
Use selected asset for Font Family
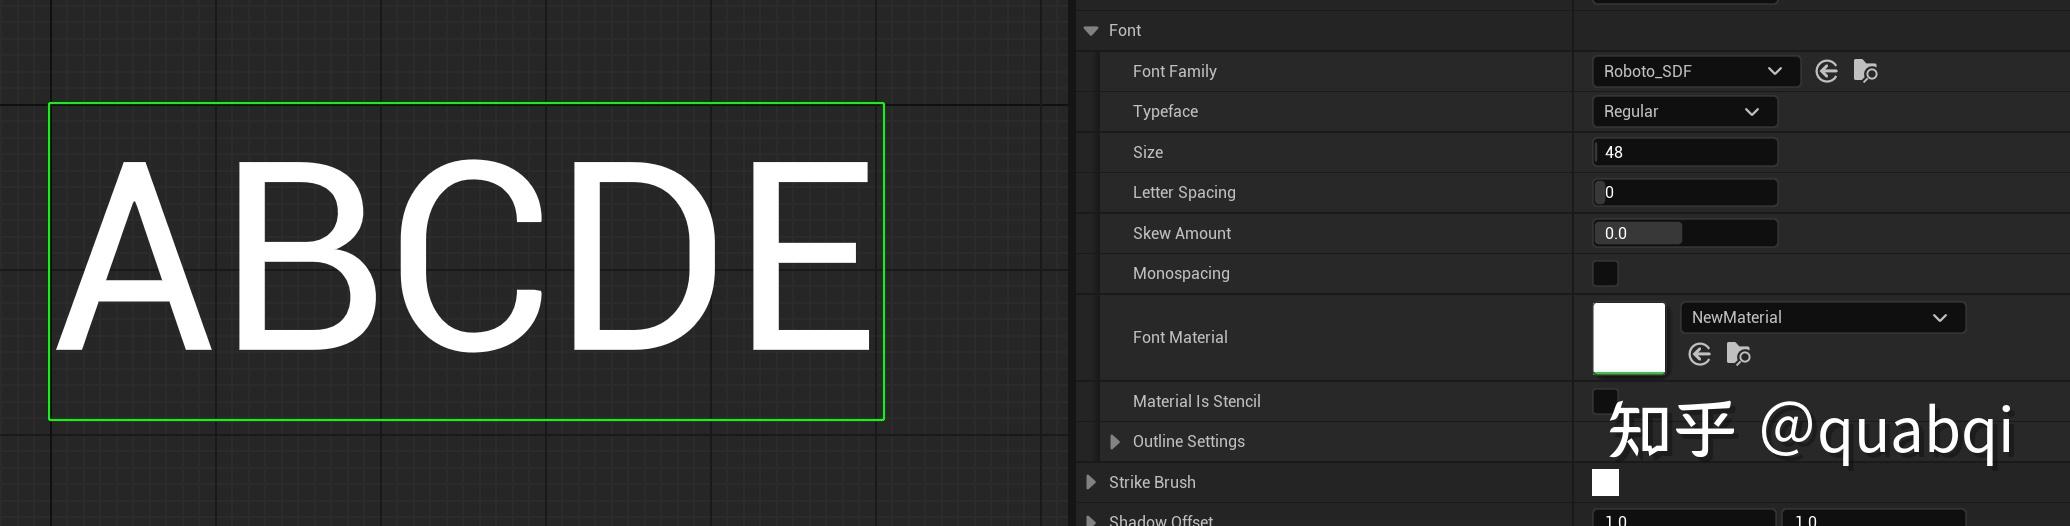click(x=1826, y=71)
